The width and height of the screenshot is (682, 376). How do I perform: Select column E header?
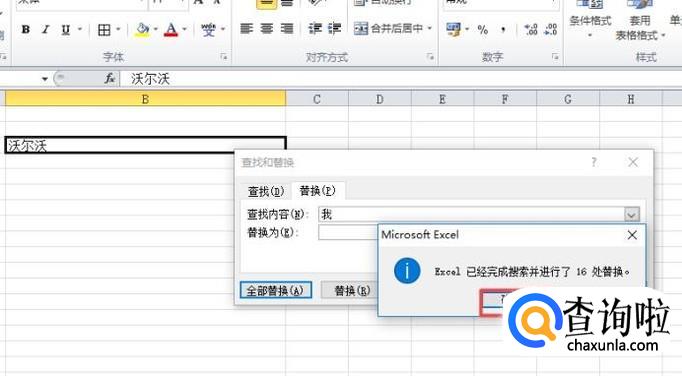442,99
